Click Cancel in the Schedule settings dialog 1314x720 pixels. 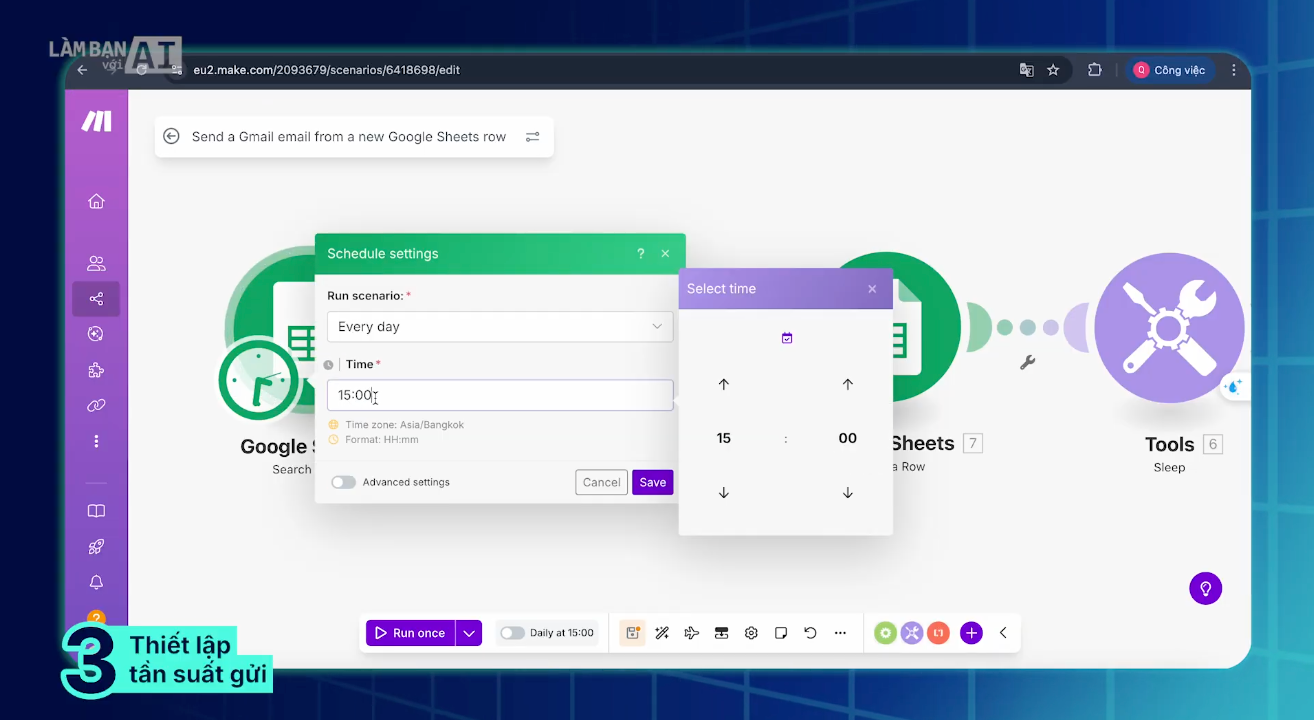[601, 482]
